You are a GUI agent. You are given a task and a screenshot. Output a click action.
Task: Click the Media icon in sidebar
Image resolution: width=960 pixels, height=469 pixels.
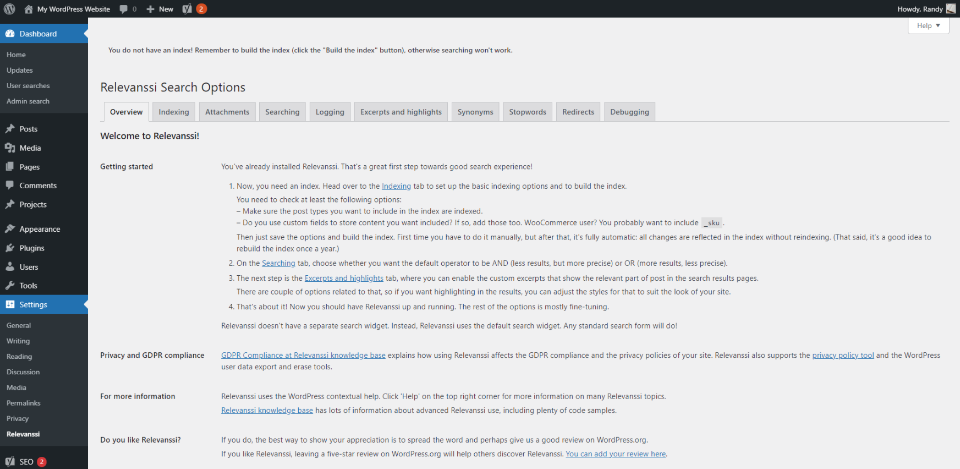10,148
